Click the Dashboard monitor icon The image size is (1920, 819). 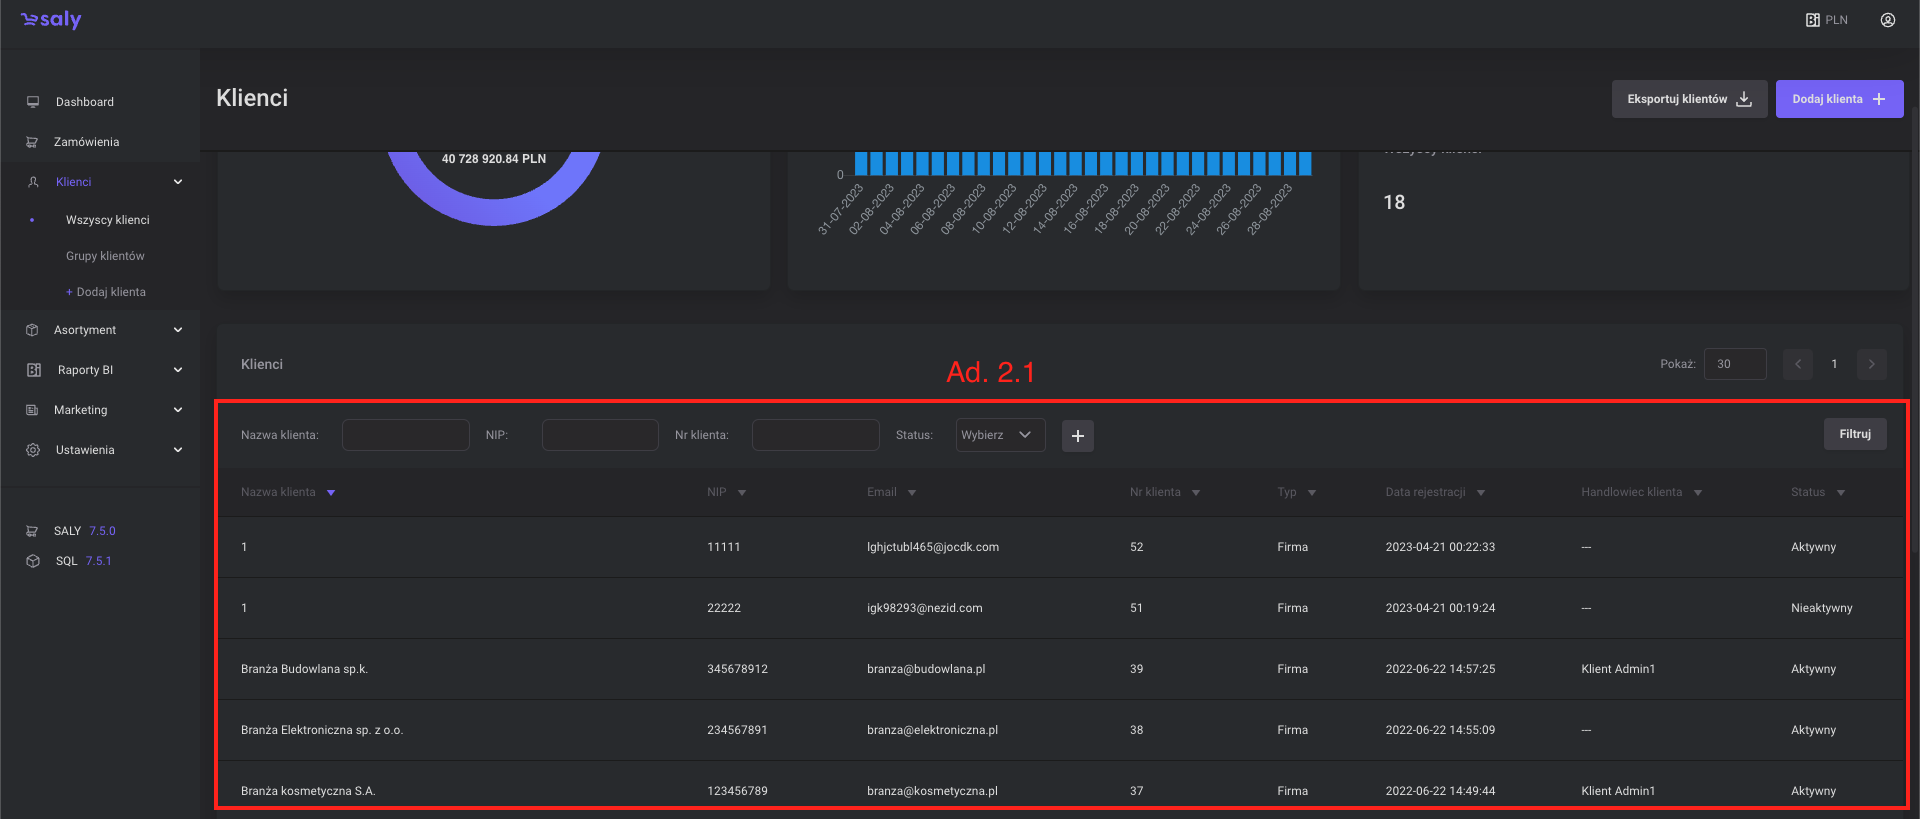click(33, 102)
